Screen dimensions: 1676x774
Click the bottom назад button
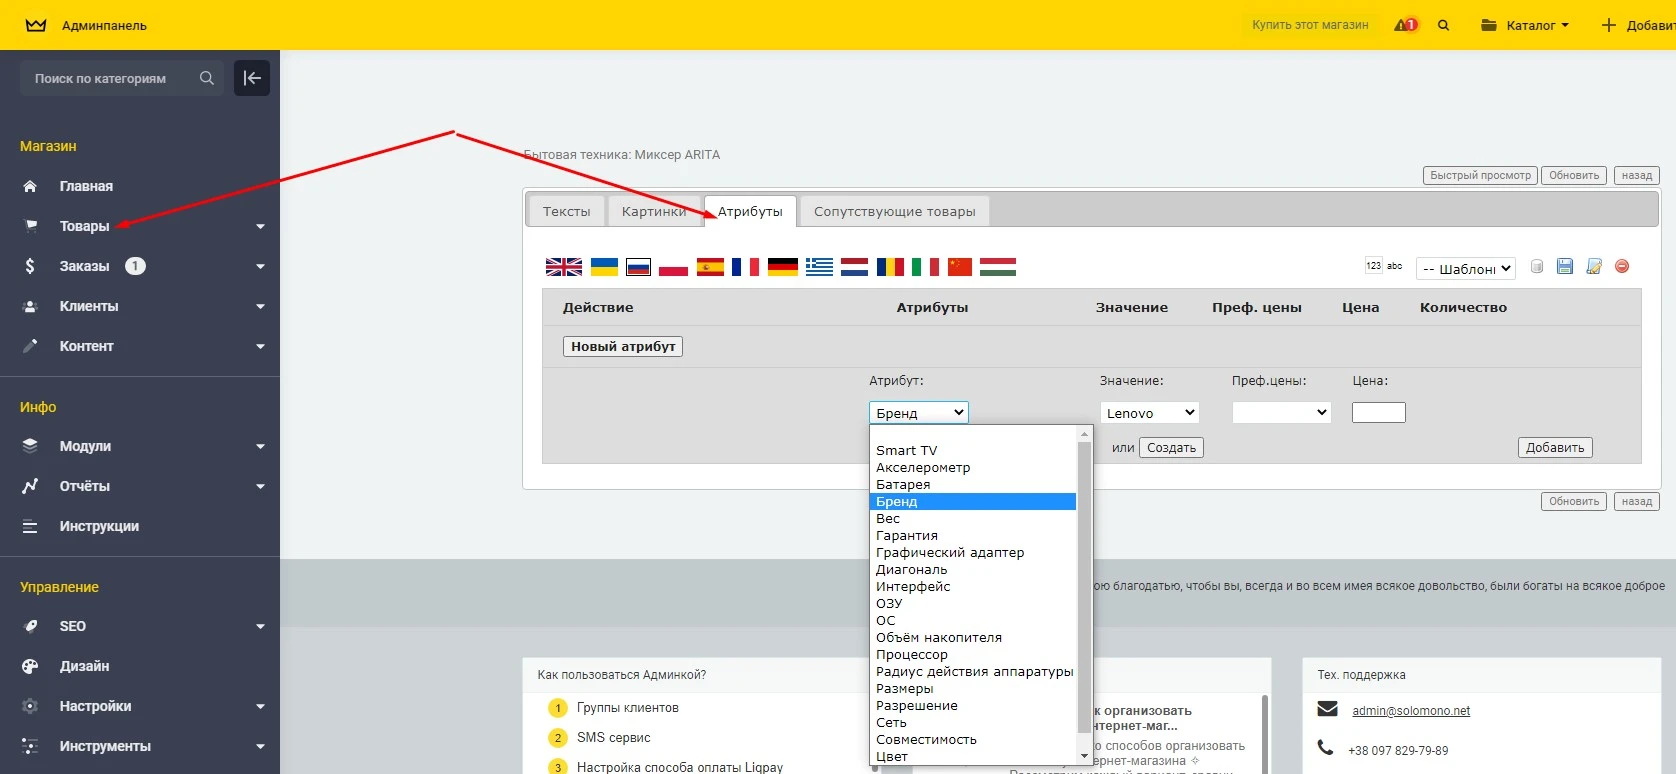pos(1637,501)
